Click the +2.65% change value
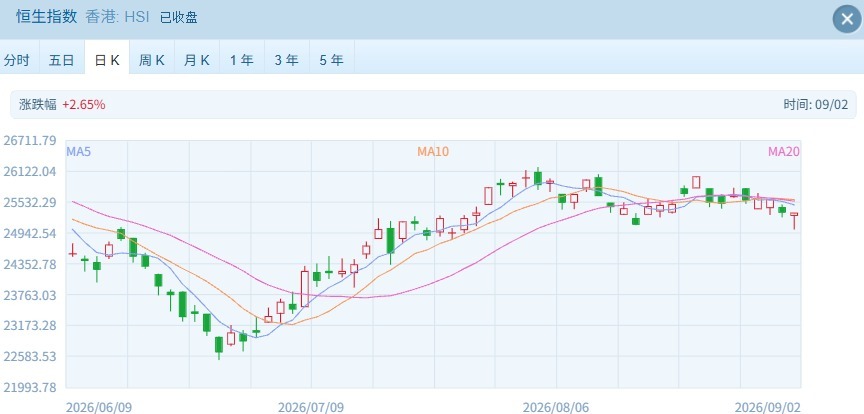This screenshot has width=864, height=414. point(83,105)
